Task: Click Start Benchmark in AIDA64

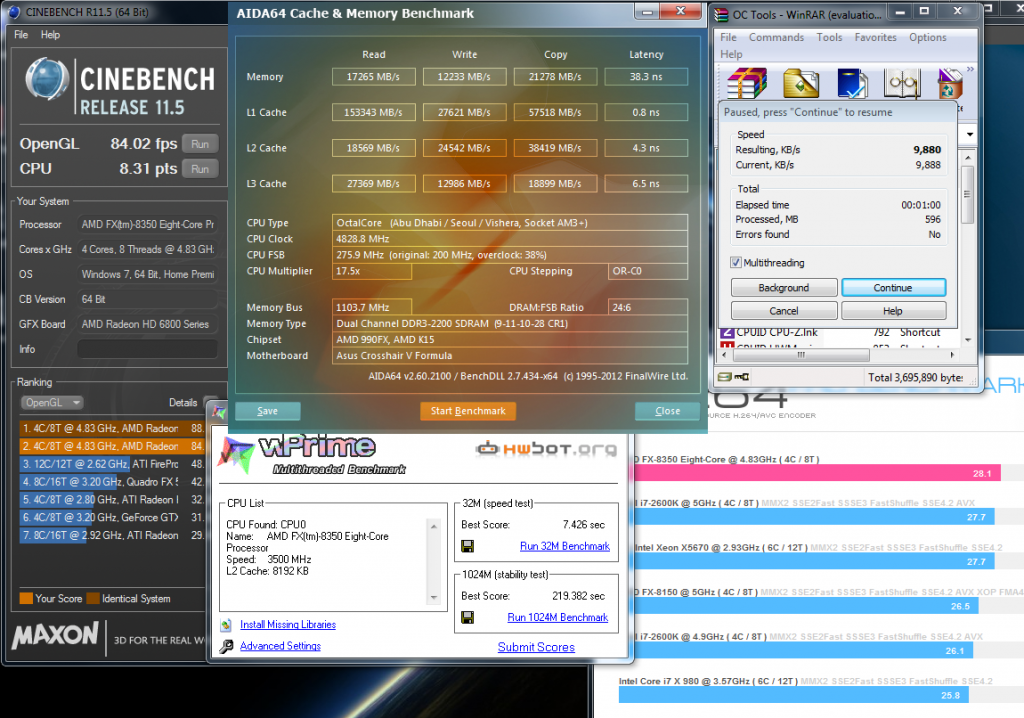Action: click(468, 411)
